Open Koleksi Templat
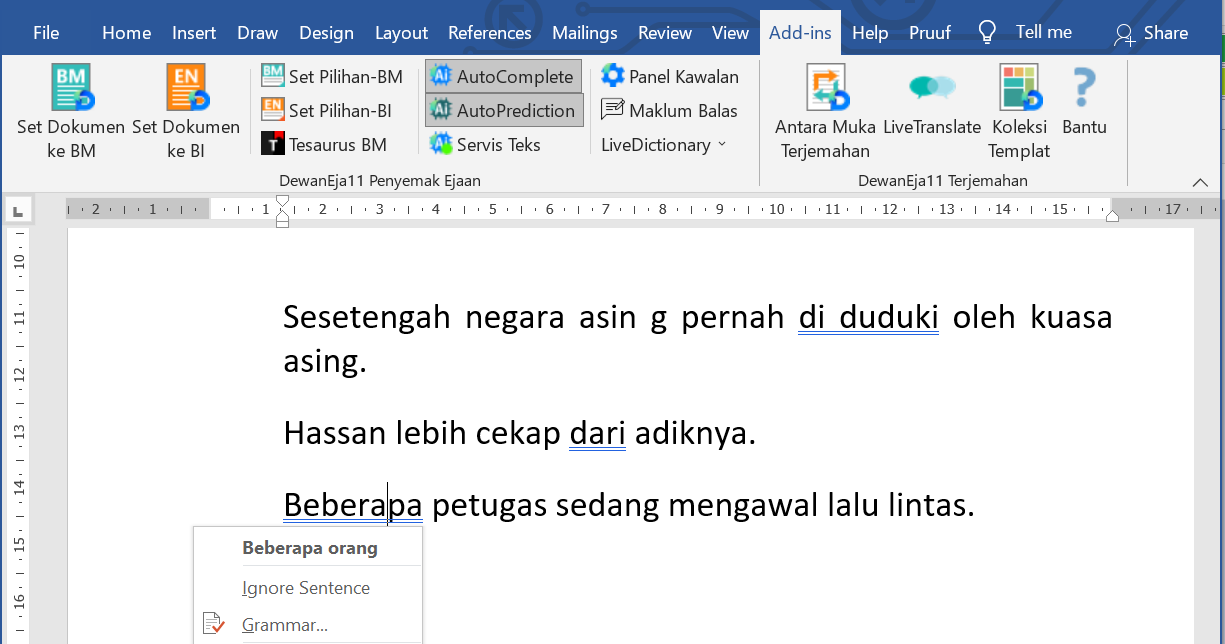Image resolution: width=1225 pixels, height=644 pixels. pos(1019,88)
